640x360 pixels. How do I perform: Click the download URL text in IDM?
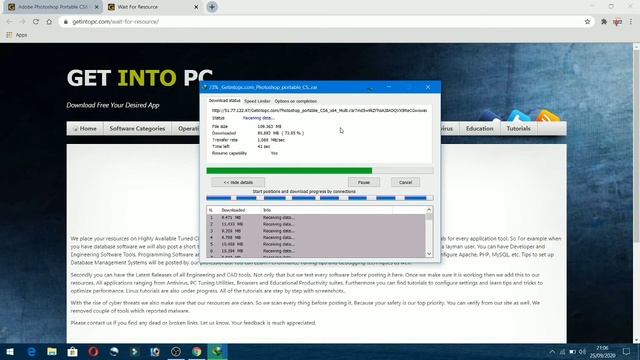[x=319, y=110]
